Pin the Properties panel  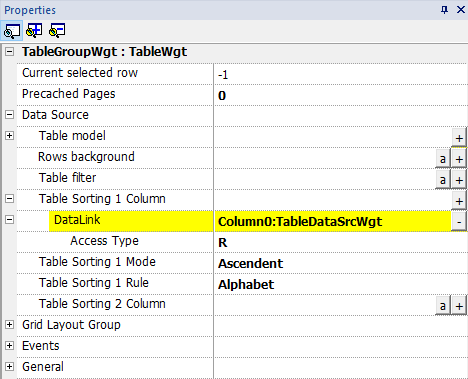click(444, 10)
